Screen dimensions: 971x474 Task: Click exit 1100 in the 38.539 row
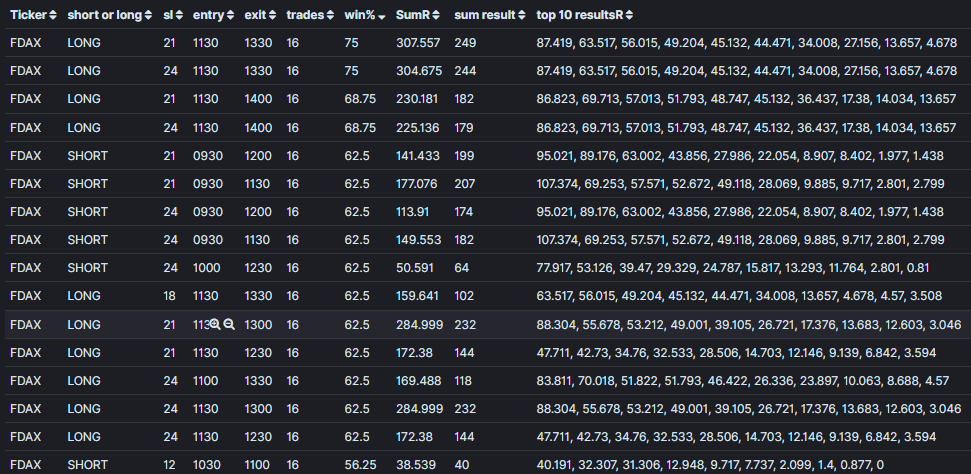pos(257,464)
